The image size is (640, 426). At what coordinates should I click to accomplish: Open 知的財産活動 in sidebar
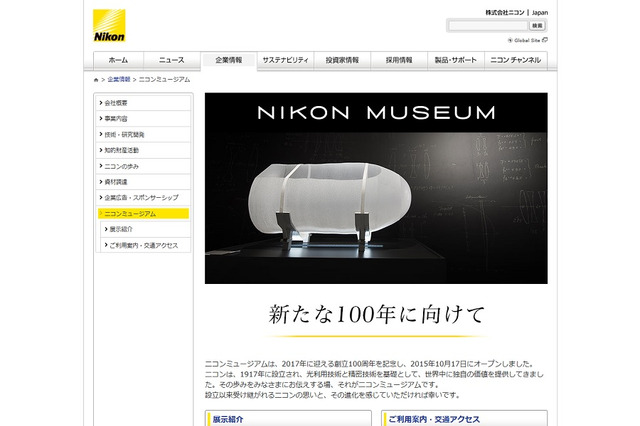click(x=143, y=150)
